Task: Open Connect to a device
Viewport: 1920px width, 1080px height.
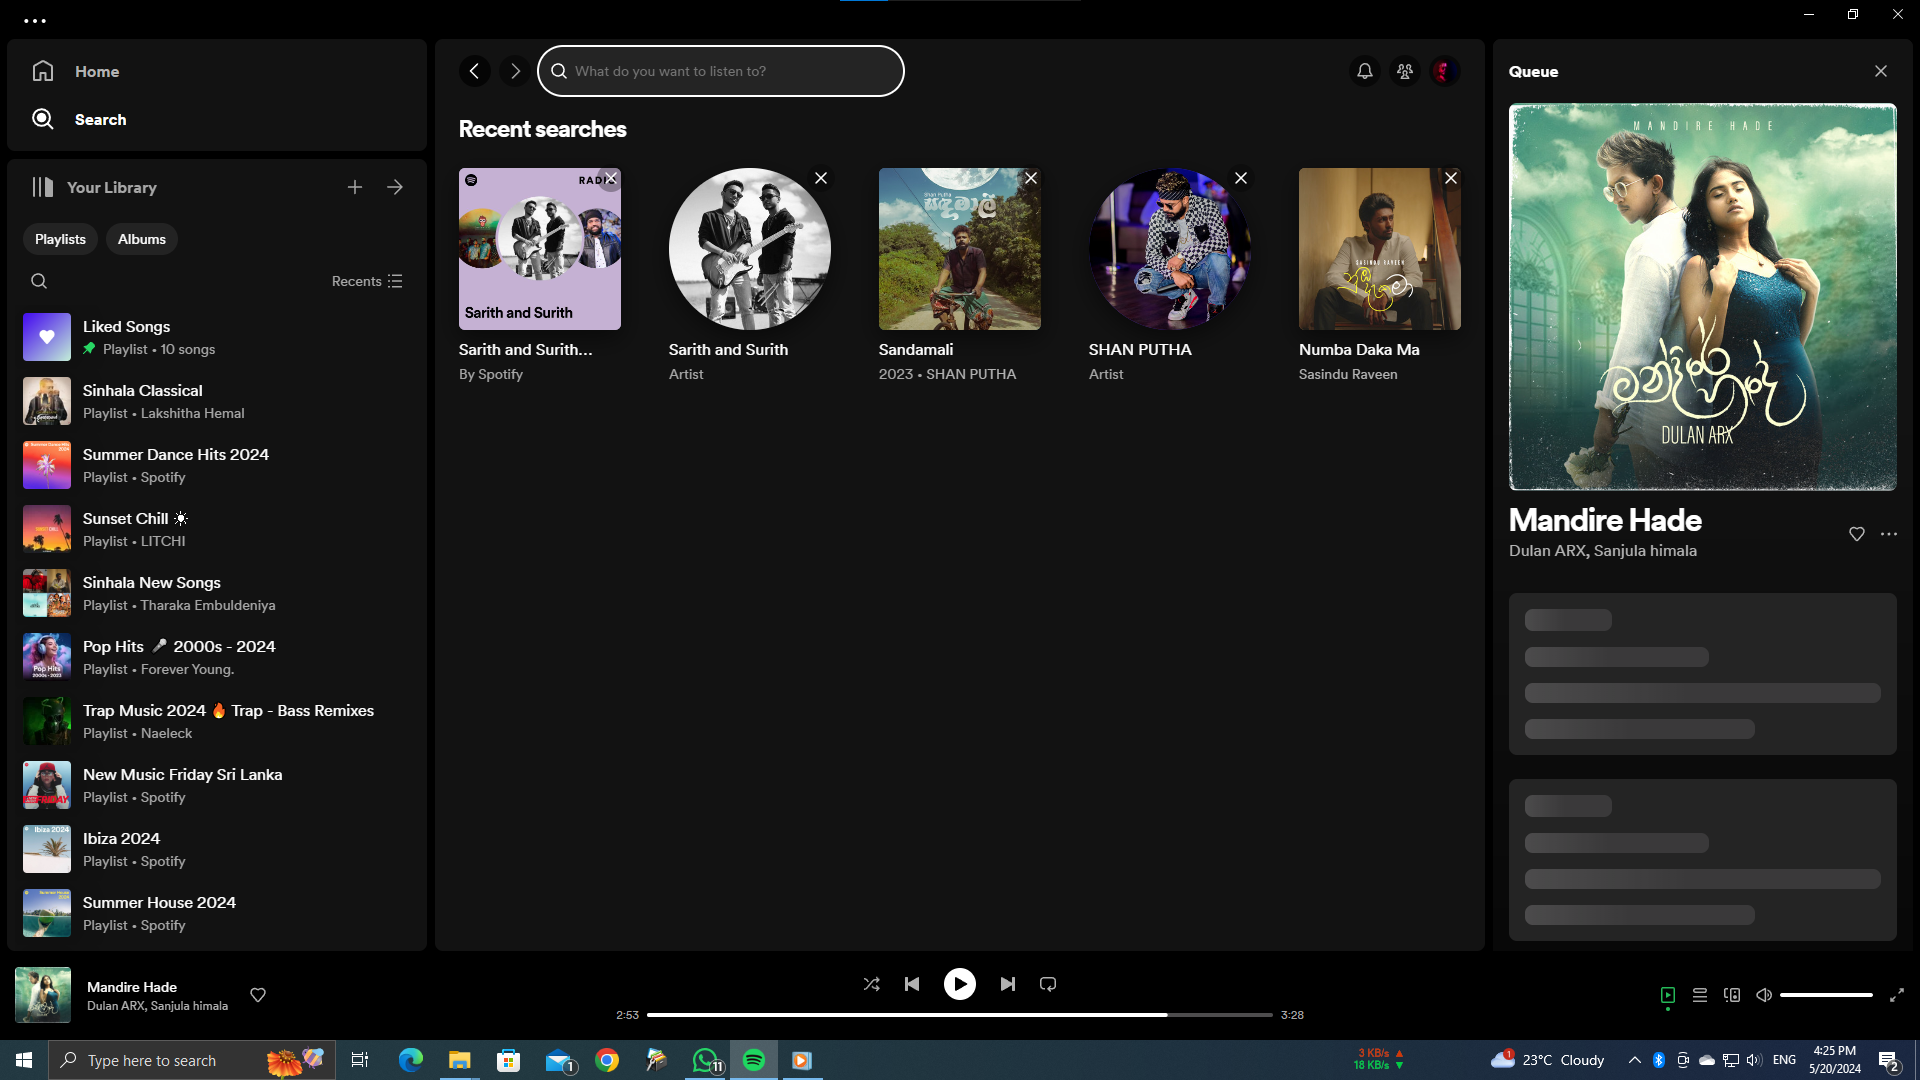Action: 1732,995
